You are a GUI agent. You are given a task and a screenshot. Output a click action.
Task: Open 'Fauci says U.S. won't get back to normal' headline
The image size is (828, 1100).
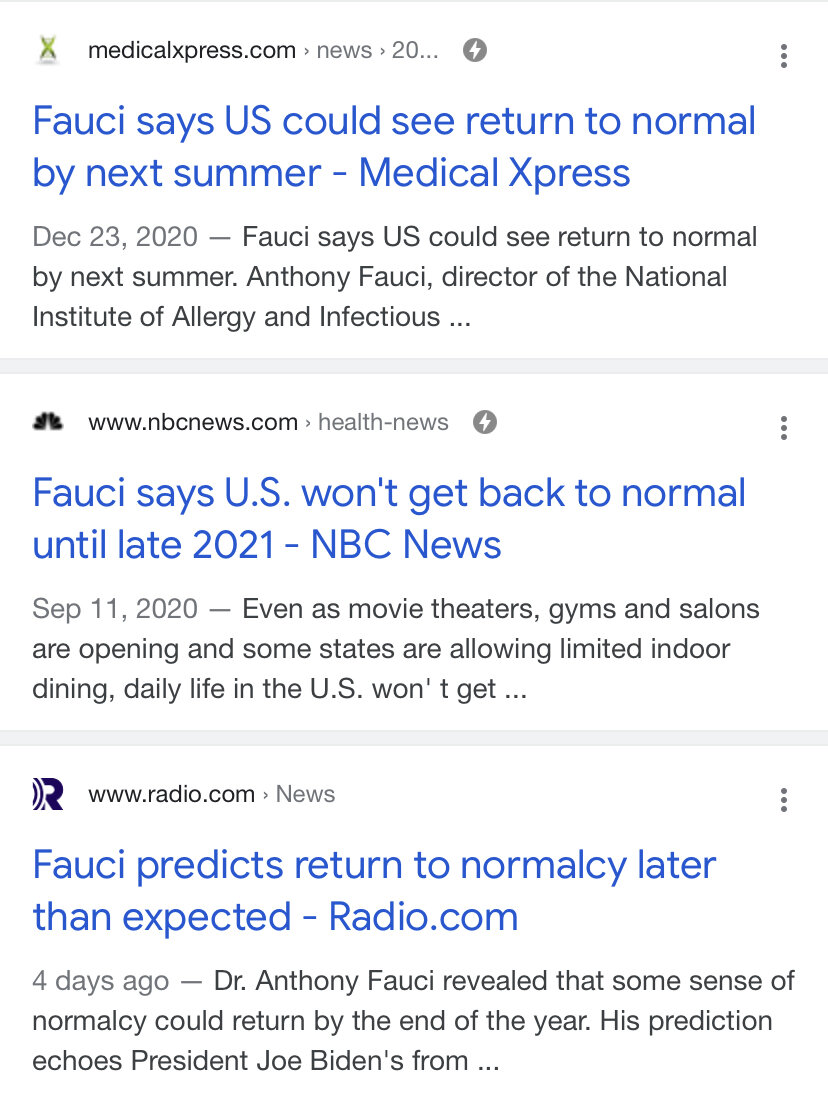coord(389,518)
